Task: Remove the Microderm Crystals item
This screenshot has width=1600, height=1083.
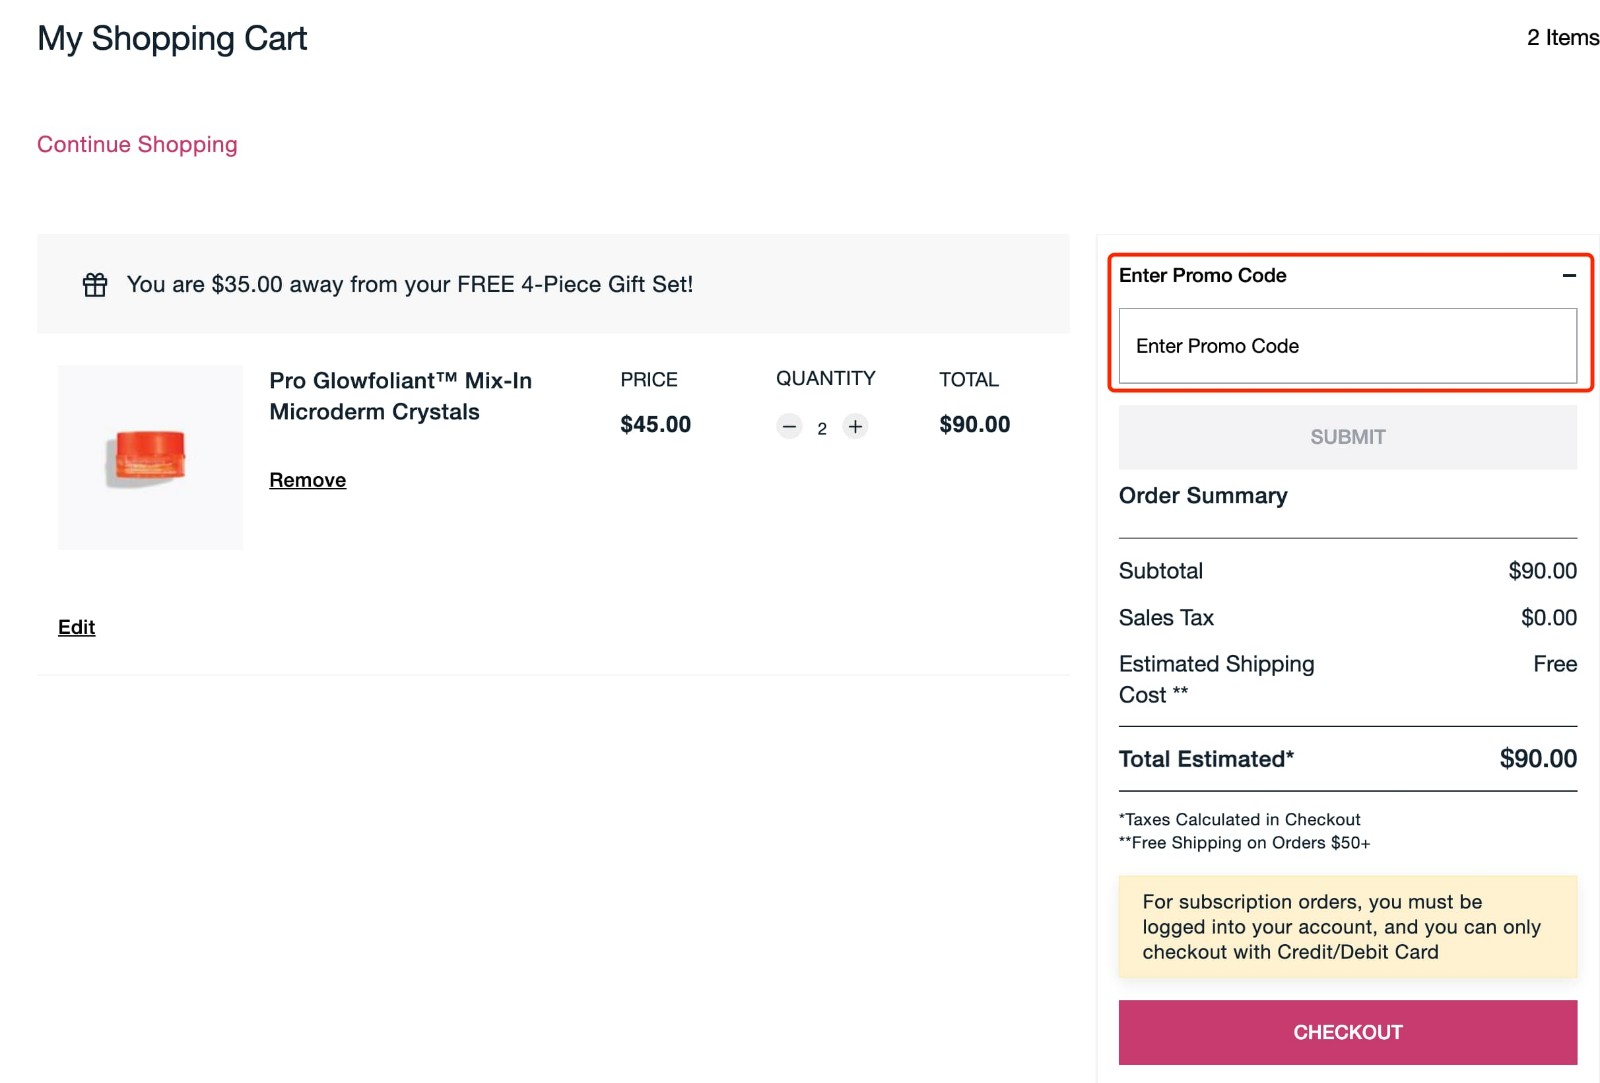Action: point(307,480)
